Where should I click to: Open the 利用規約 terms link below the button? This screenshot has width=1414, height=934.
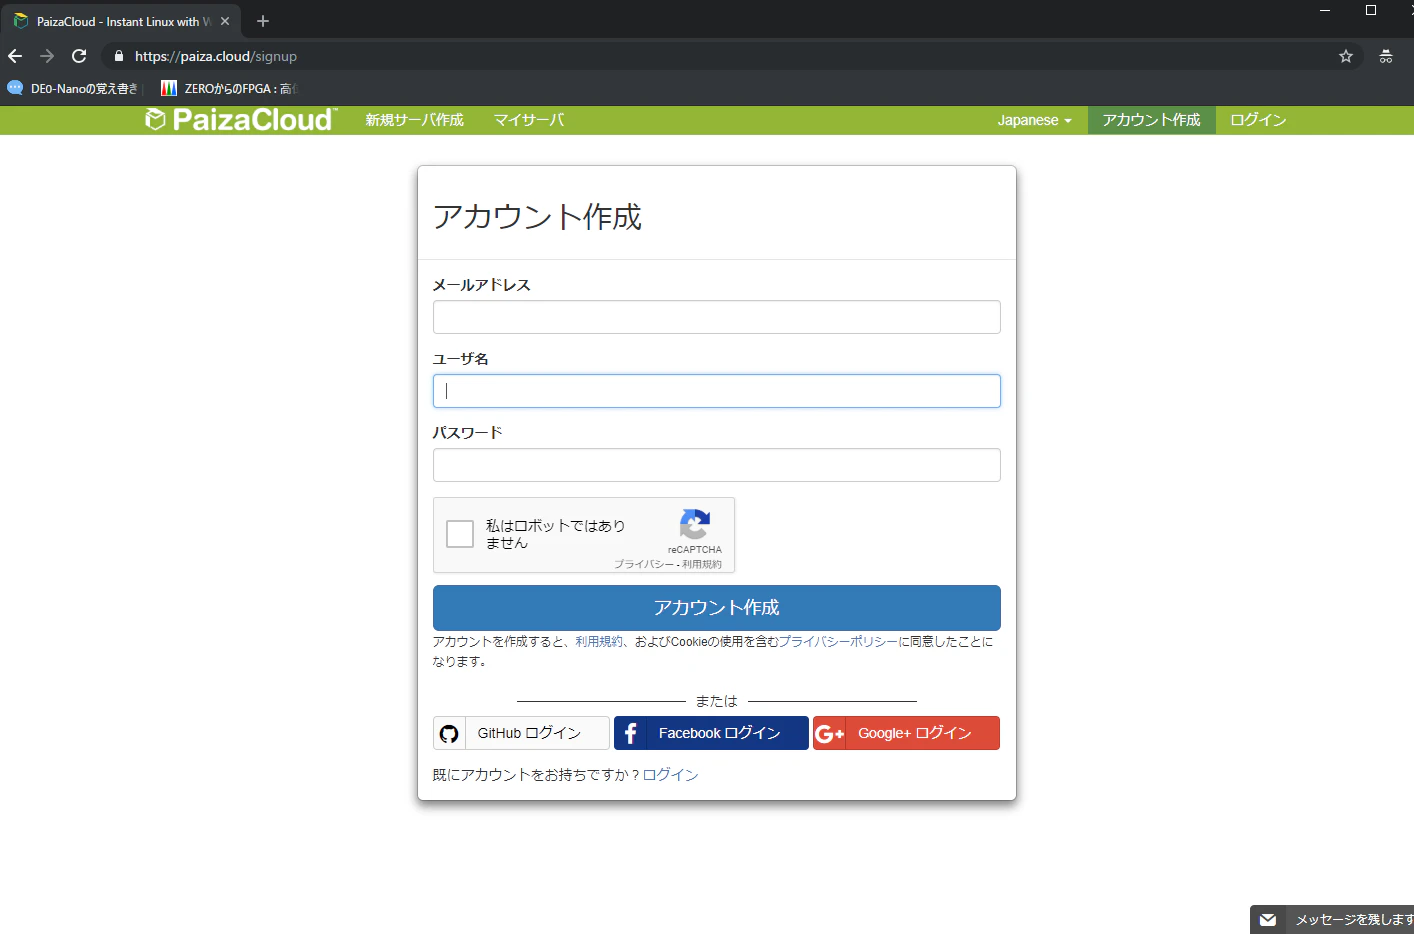[599, 642]
